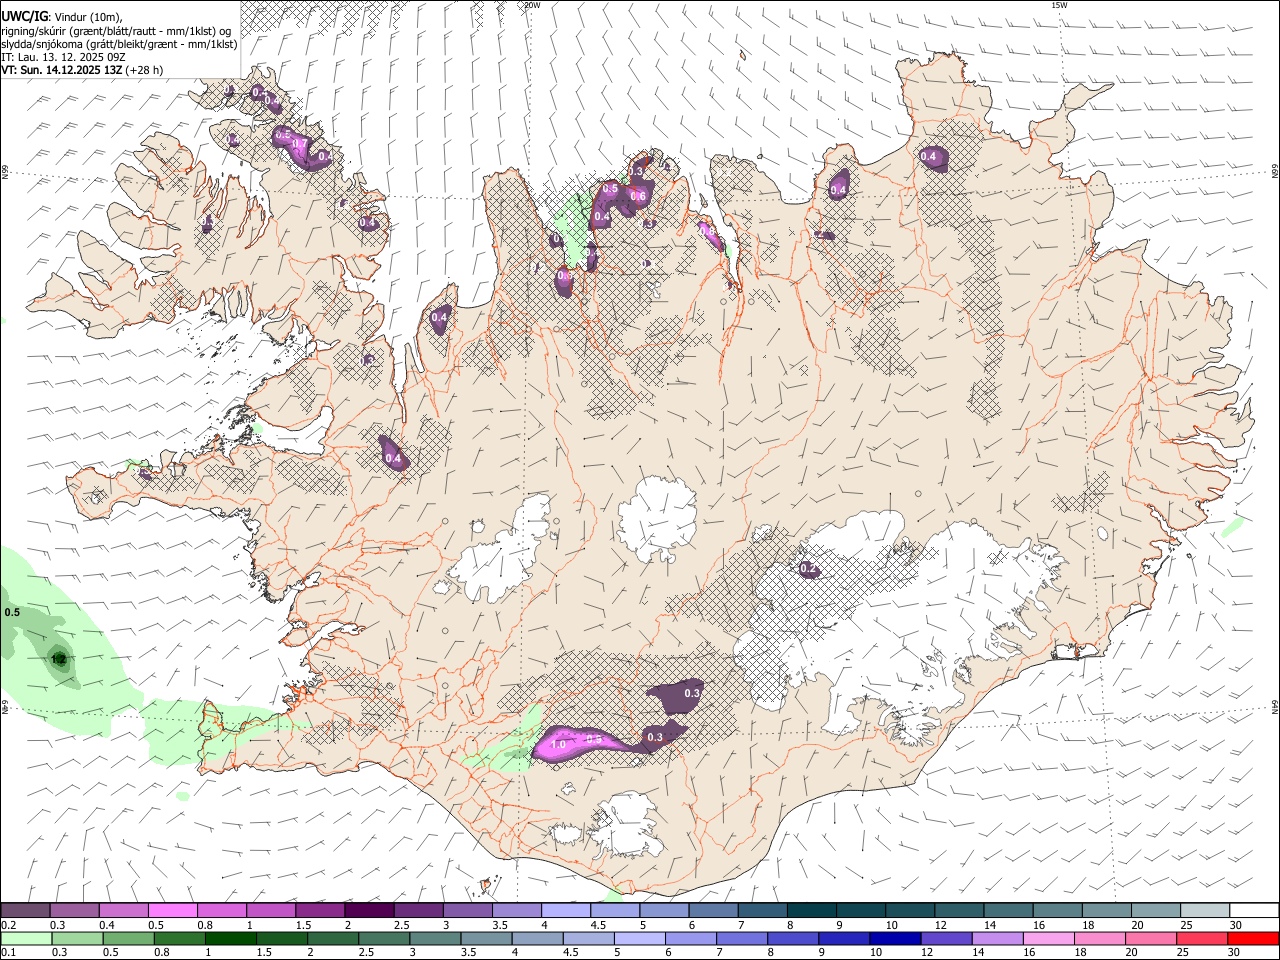Click the deep blue rain swatch labeled 10
This screenshot has width=1280, height=960.
[x=895, y=939]
